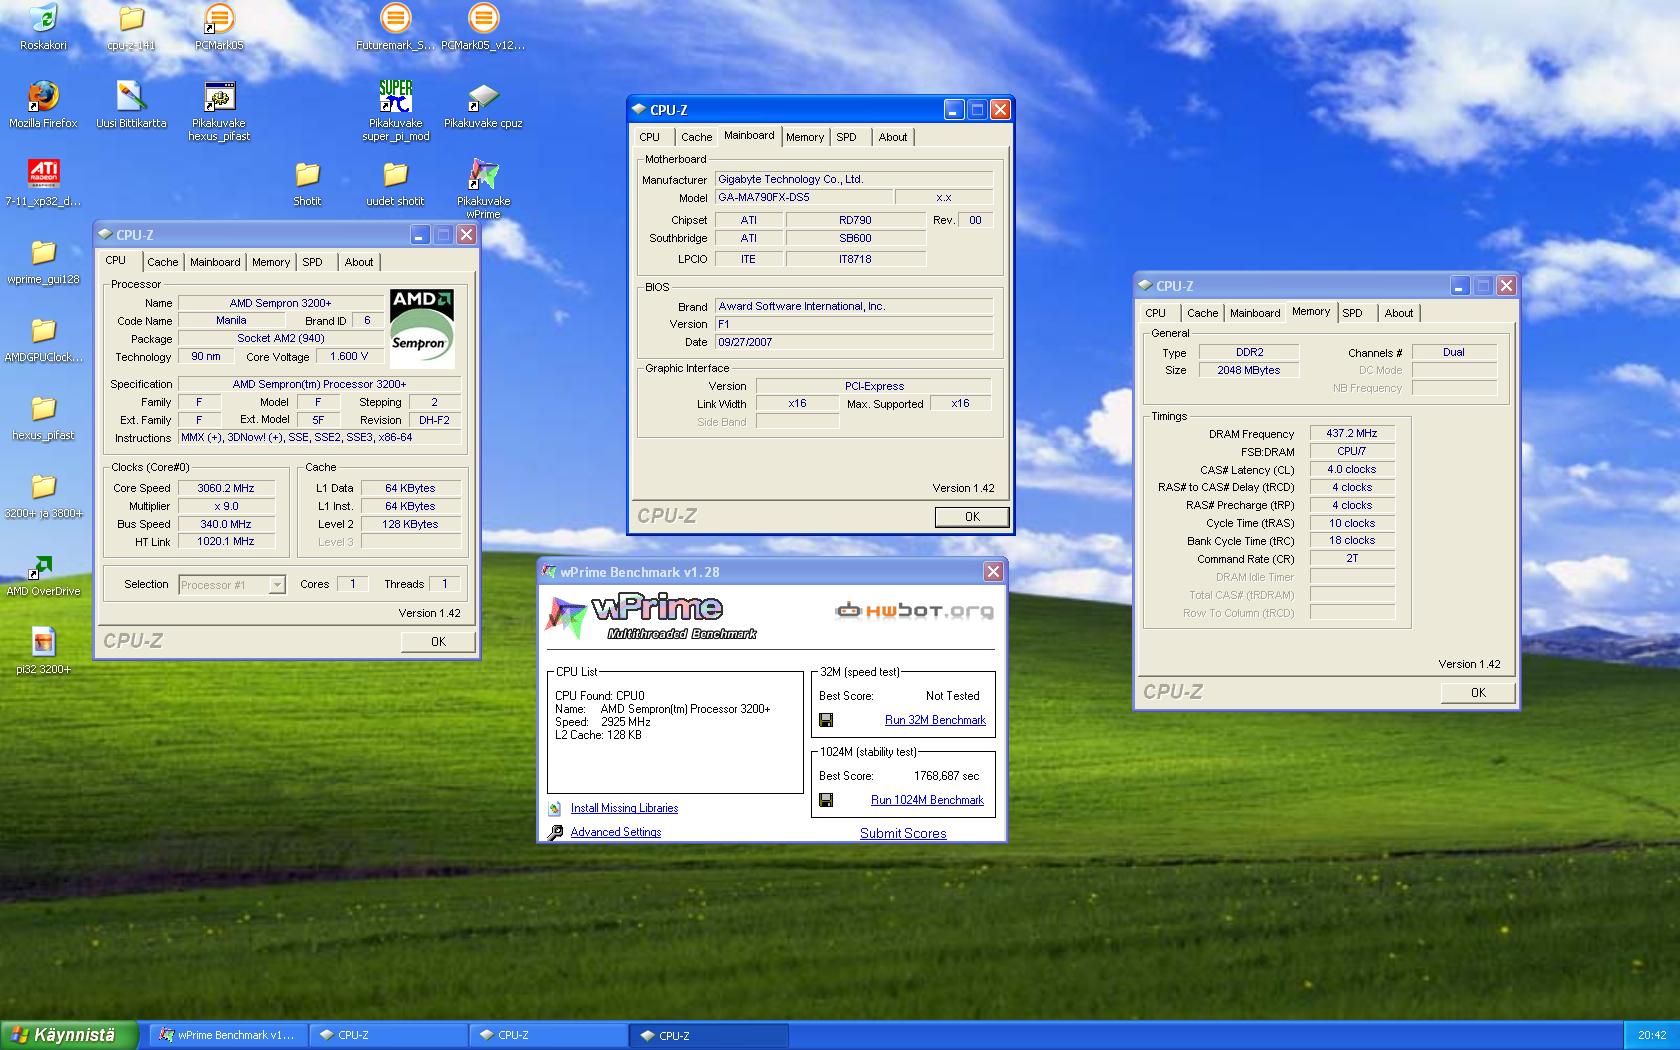Click OK in the left CPU-Z window
1680x1050 pixels.
tap(438, 642)
